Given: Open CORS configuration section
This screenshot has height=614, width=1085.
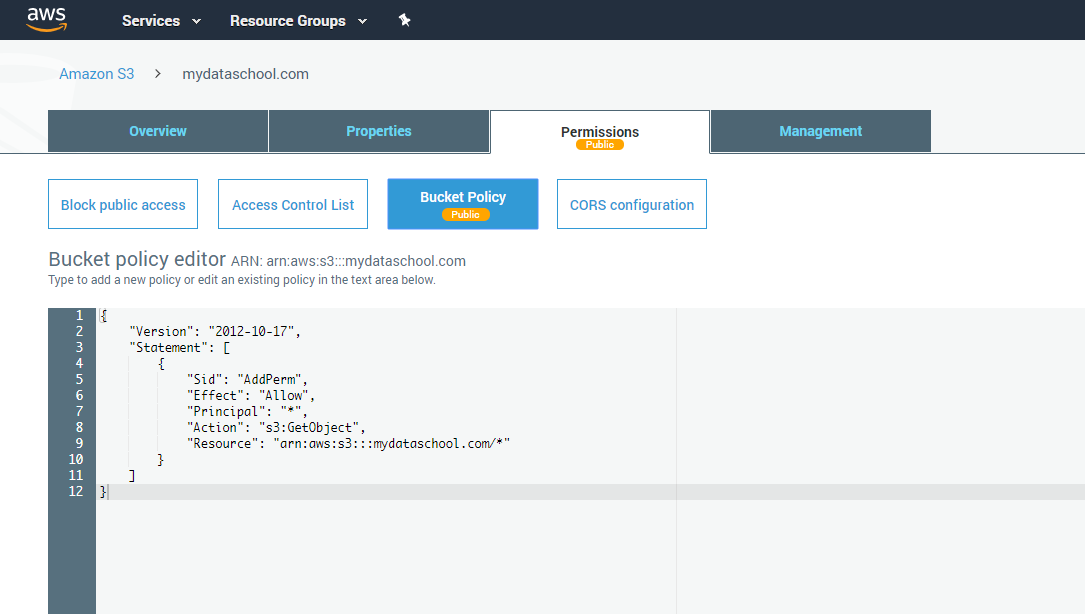Looking at the screenshot, I should (632, 204).
